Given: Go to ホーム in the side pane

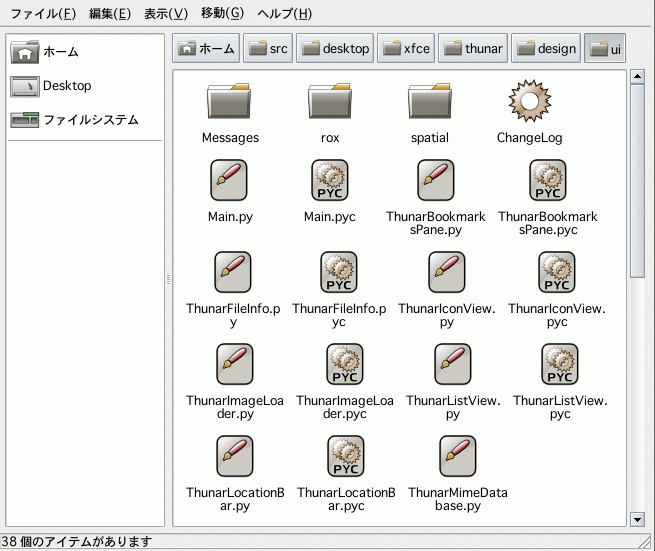Looking at the screenshot, I should coord(60,52).
